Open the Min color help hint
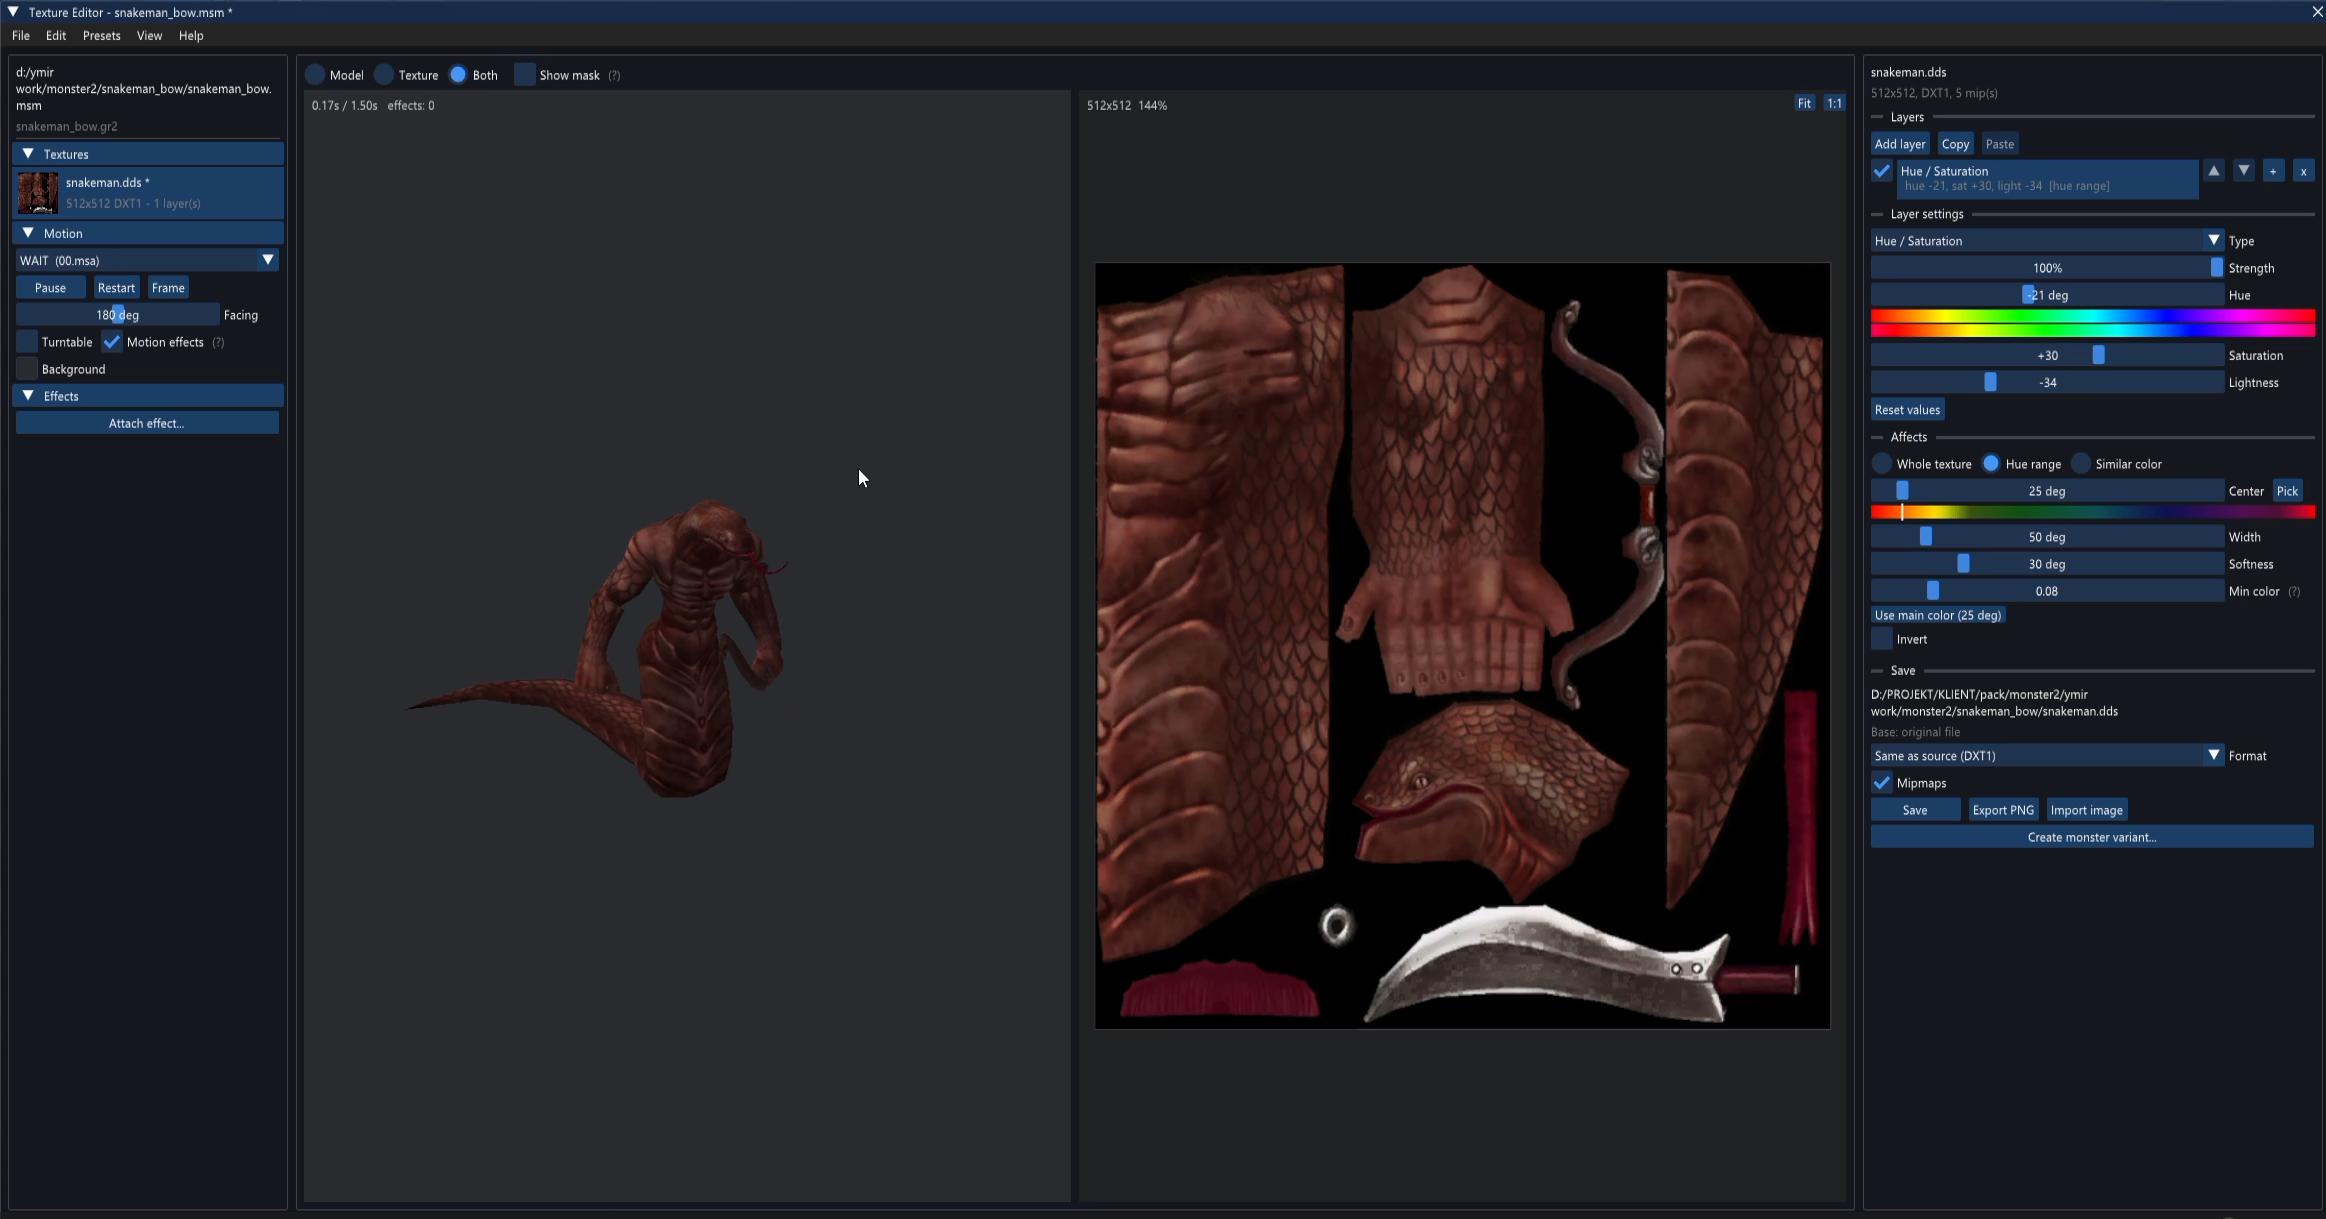 [2294, 592]
